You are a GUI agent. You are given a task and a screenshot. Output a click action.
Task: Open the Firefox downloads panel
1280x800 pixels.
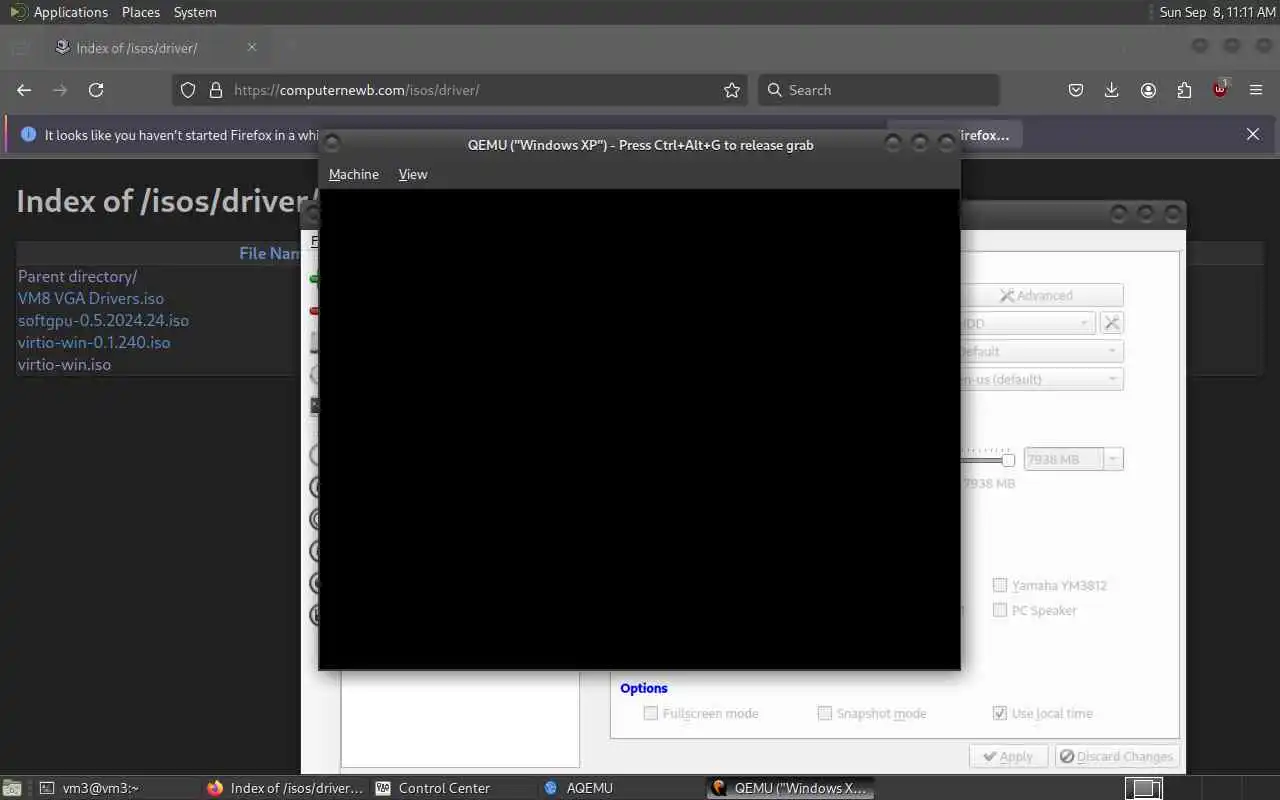click(1112, 90)
